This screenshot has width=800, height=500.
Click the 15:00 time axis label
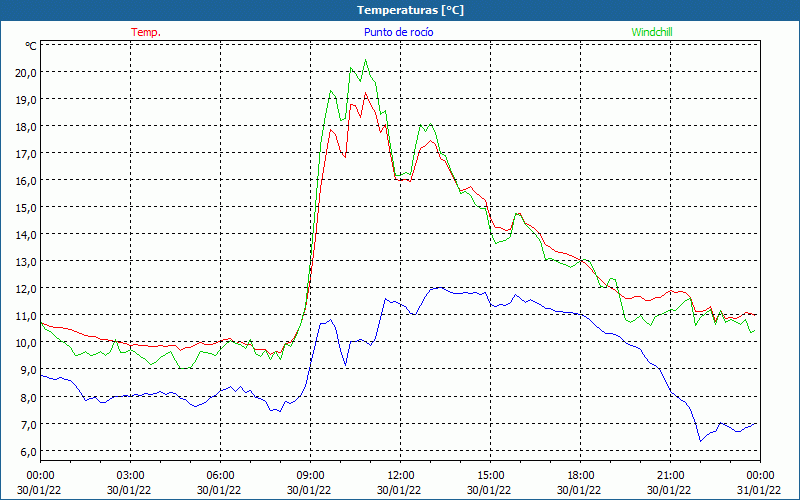pyautogui.click(x=490, y=476)
